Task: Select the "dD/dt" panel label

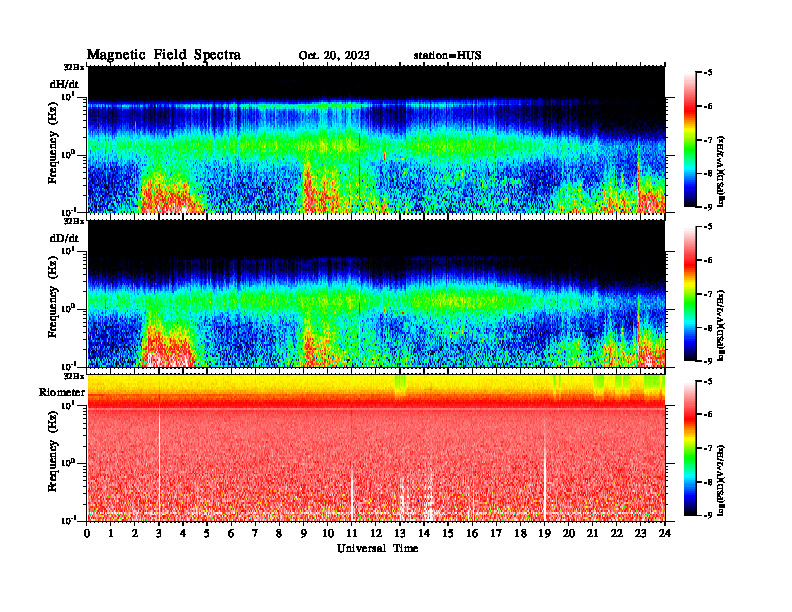Action: coord(64,238)
